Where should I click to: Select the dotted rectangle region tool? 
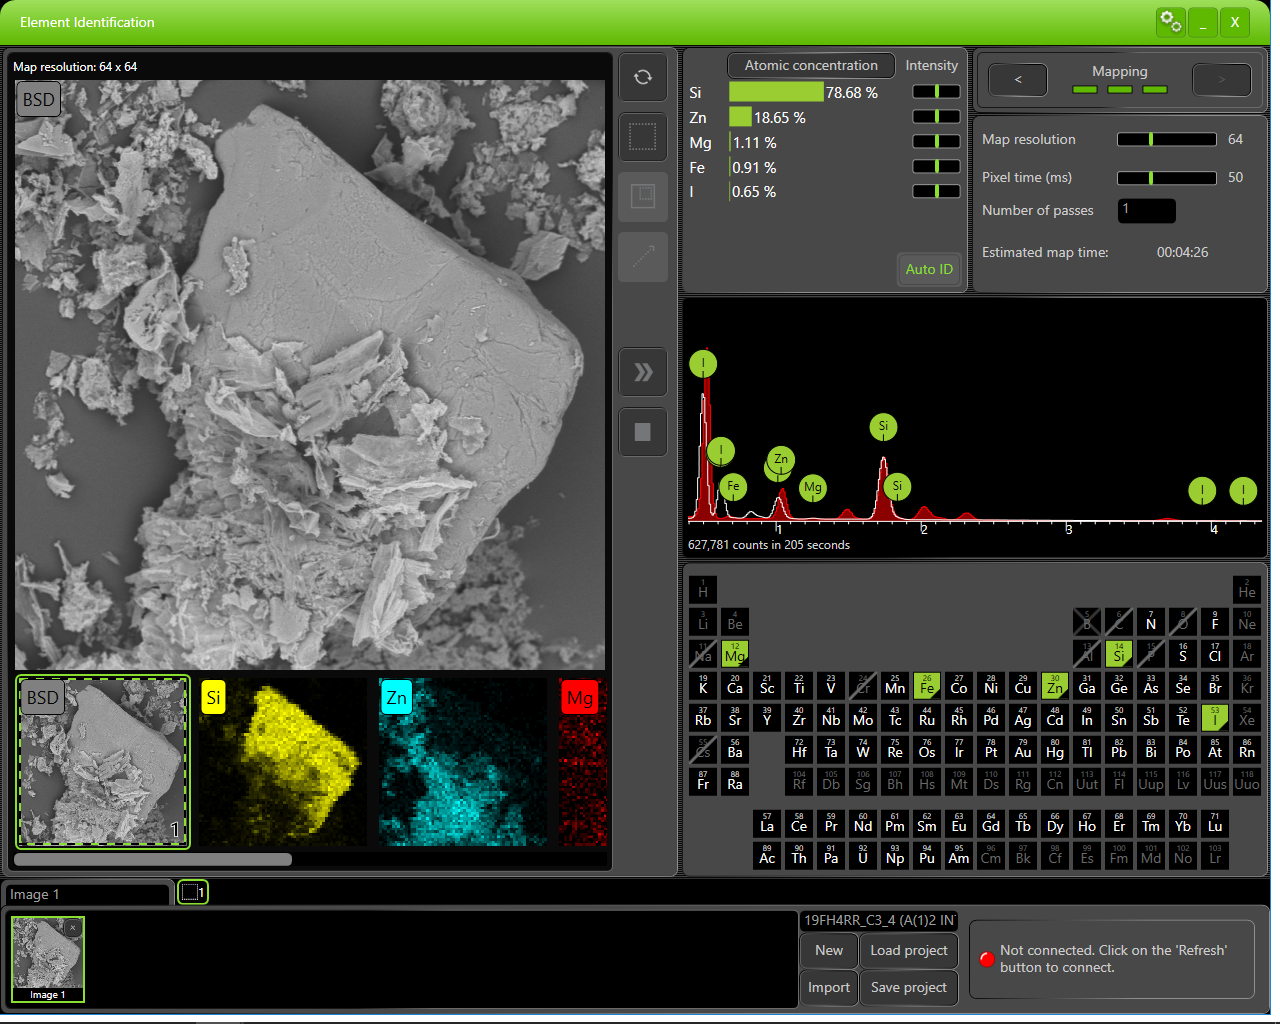tap(642, 136)
